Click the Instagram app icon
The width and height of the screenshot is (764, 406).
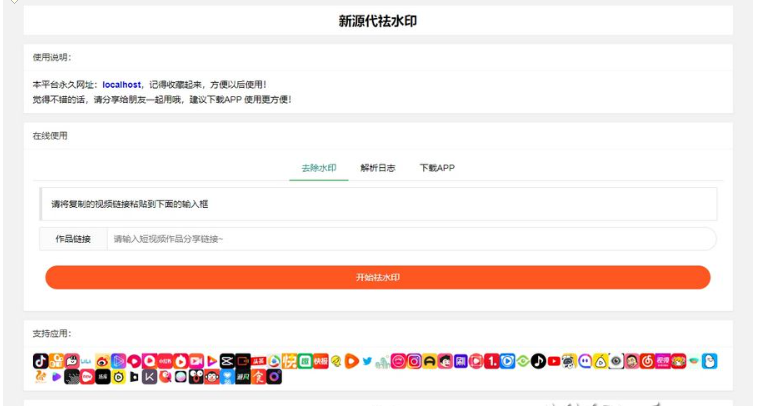tap(413, 361)
